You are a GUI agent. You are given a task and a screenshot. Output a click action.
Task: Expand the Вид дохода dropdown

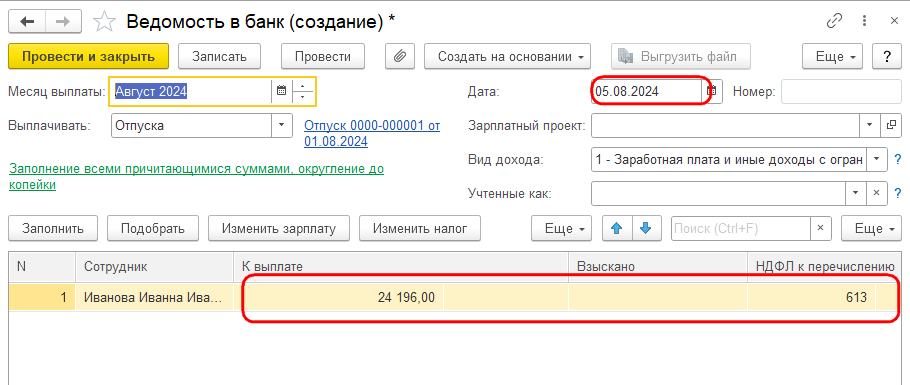(x=876, y=159)
